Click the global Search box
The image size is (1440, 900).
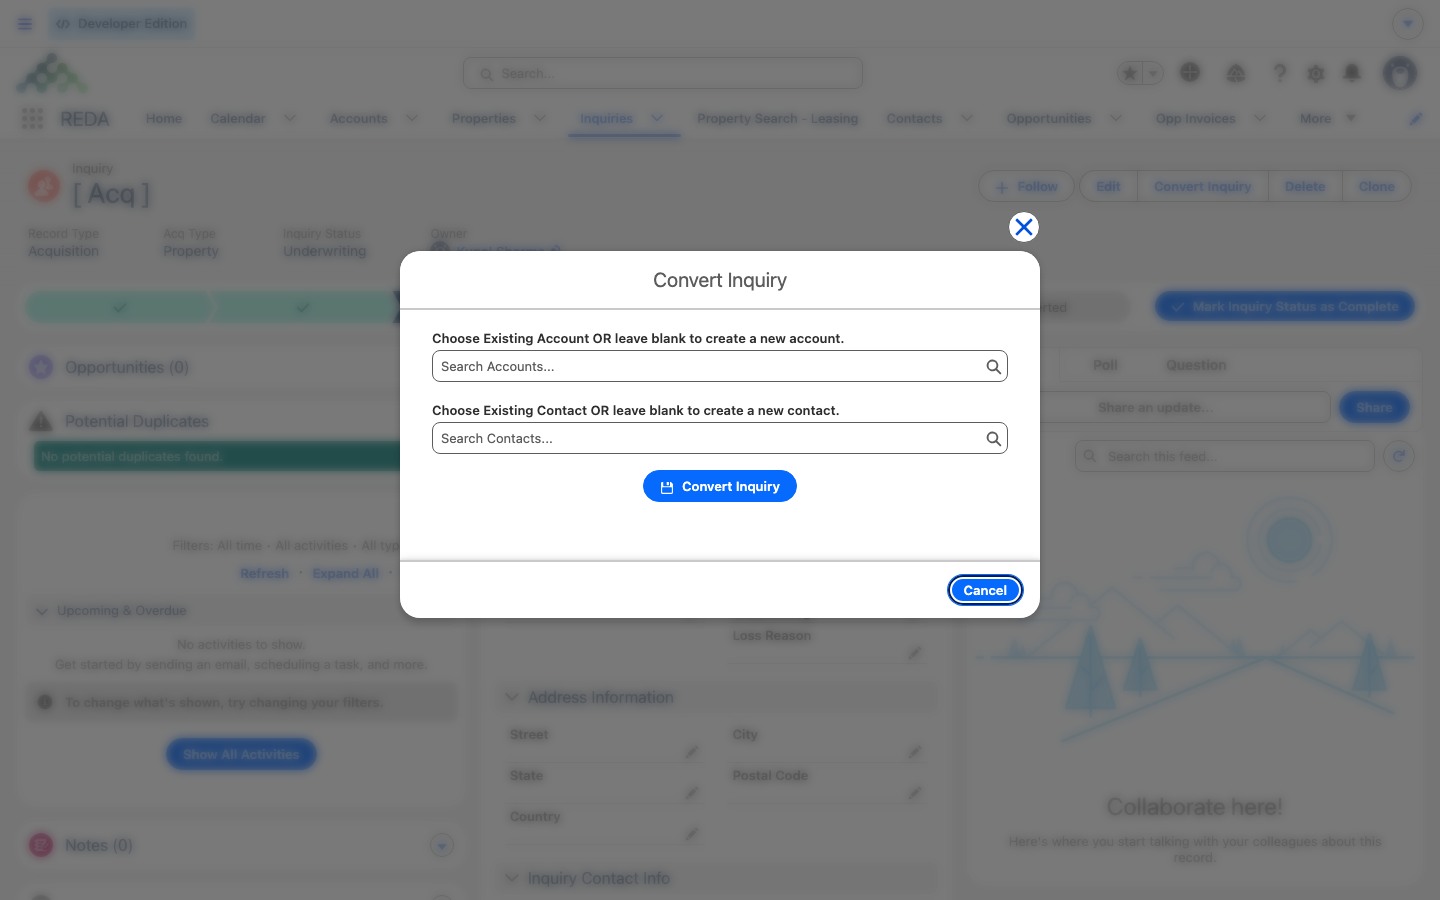tap(663, 73)
